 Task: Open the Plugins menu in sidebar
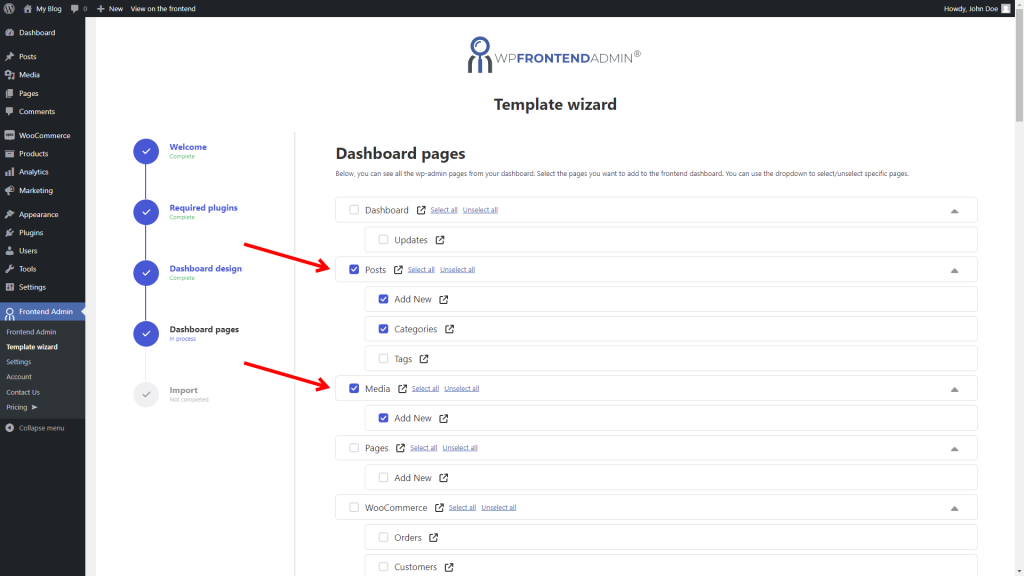tap(31, 233)
